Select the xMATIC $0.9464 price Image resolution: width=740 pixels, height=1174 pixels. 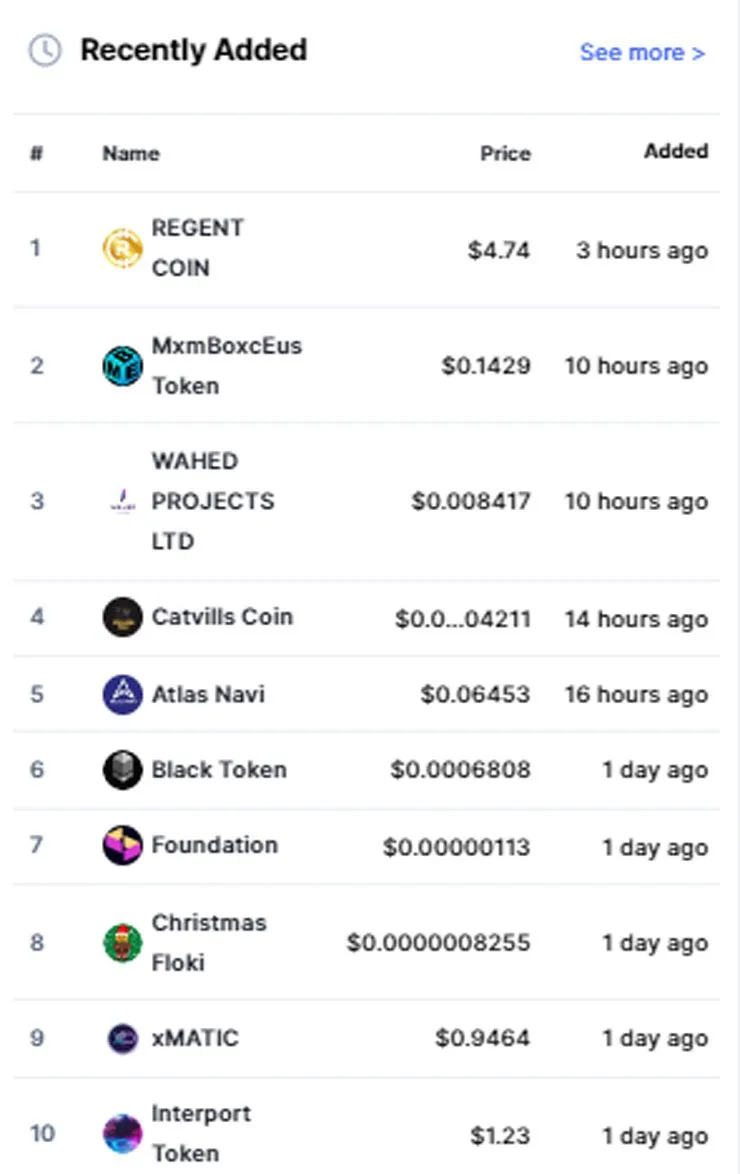pyautogui.click(x=482, y=1038)
